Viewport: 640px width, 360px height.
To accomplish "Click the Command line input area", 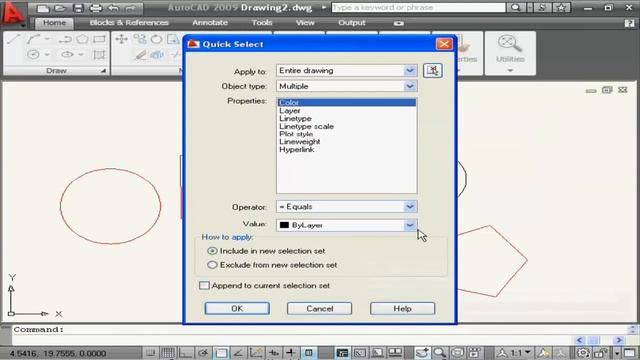I will (320, 330).
